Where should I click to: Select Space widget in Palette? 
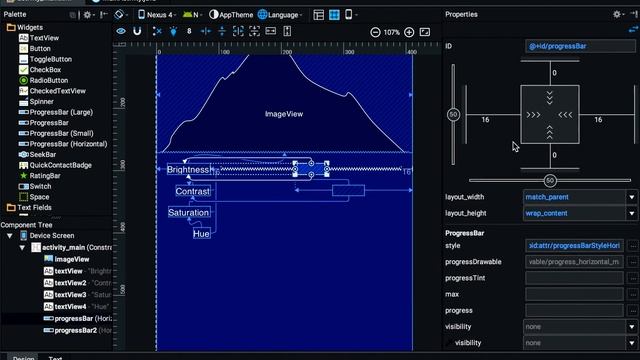click(x=34, y=197)
